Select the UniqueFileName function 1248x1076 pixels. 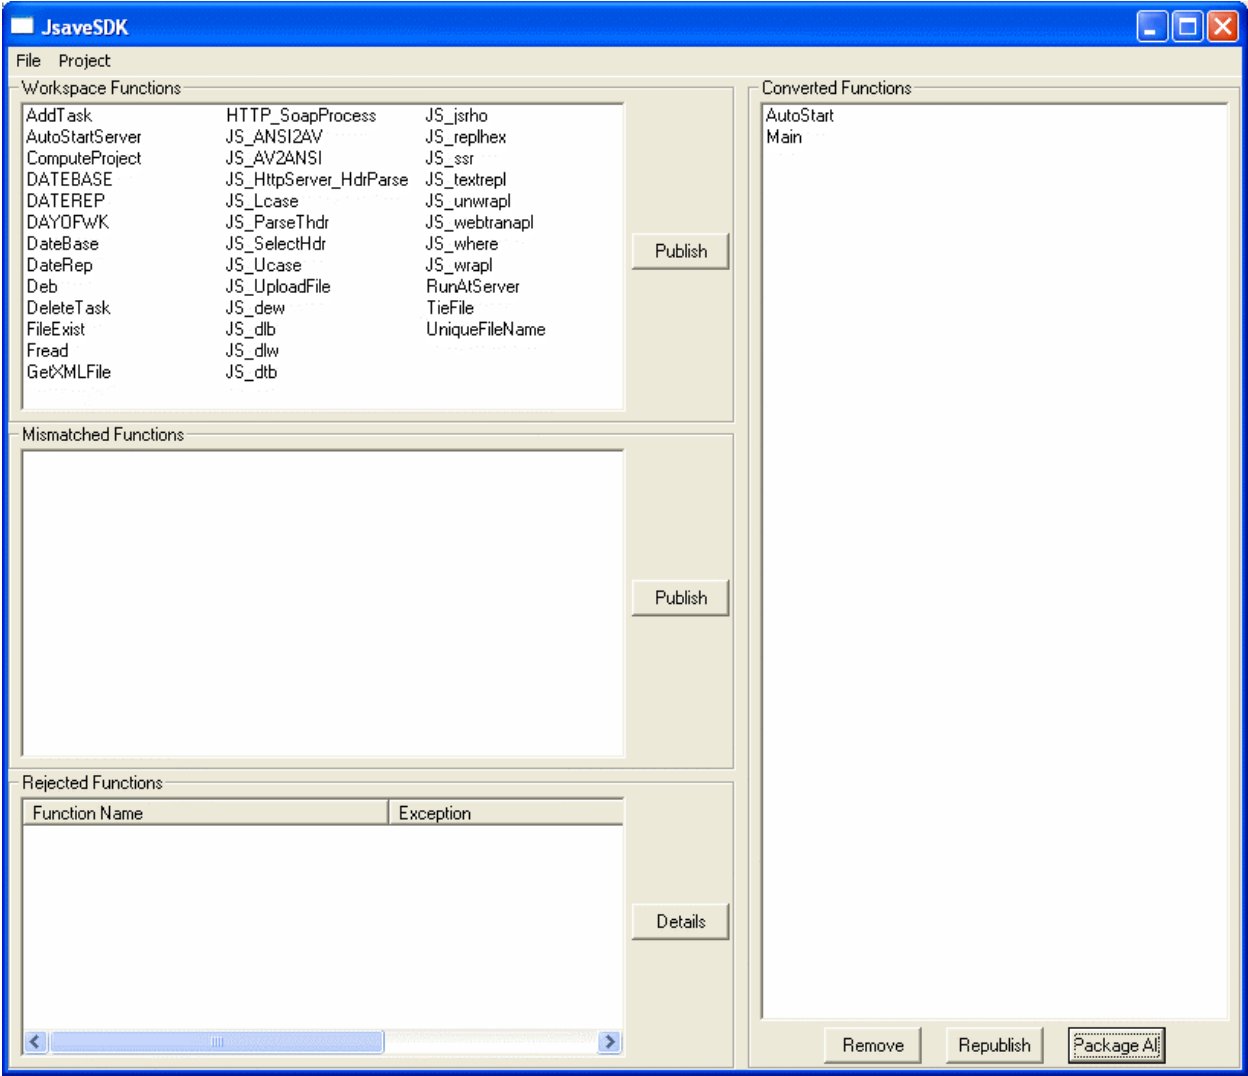pos(486,329)
